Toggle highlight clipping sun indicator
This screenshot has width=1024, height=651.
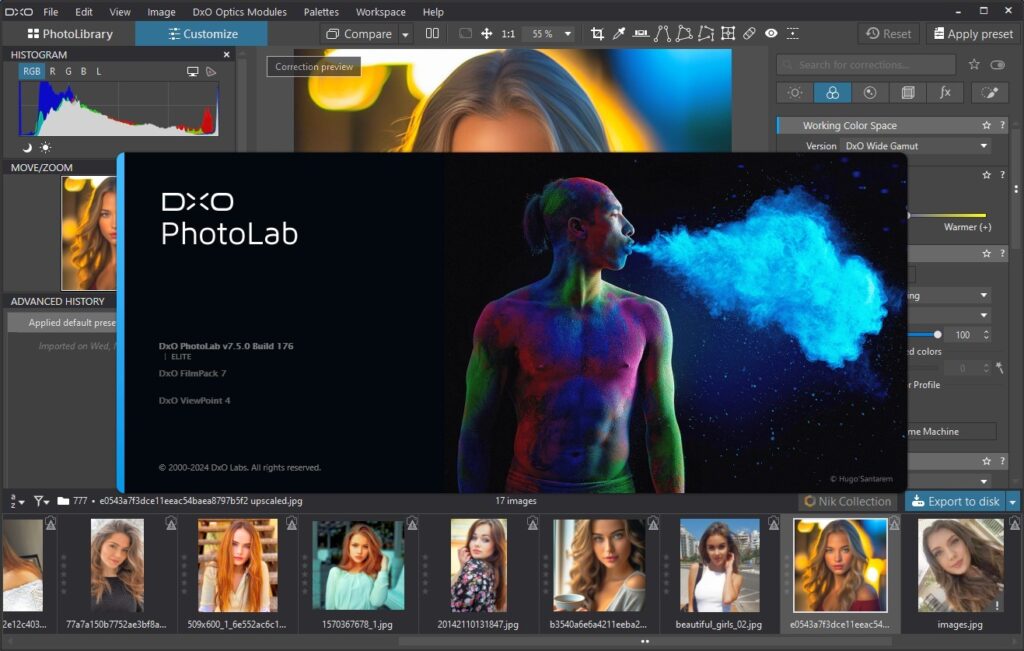pos(45,148)
